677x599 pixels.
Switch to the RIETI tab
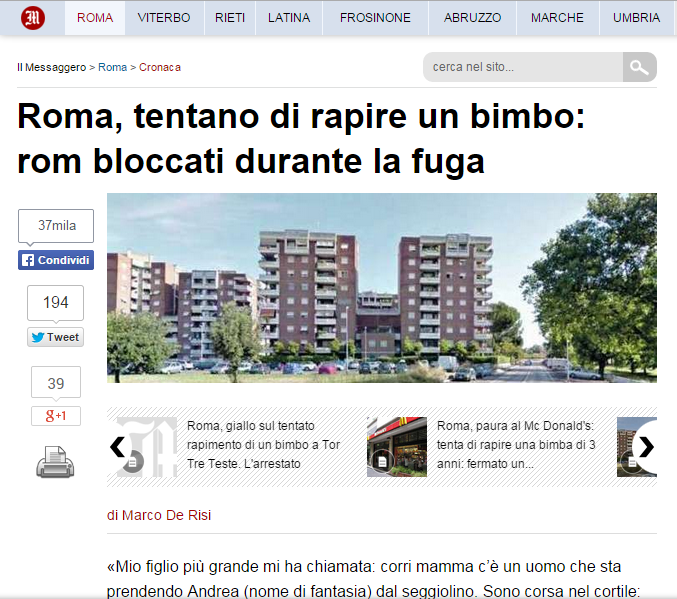click(230, 18)
